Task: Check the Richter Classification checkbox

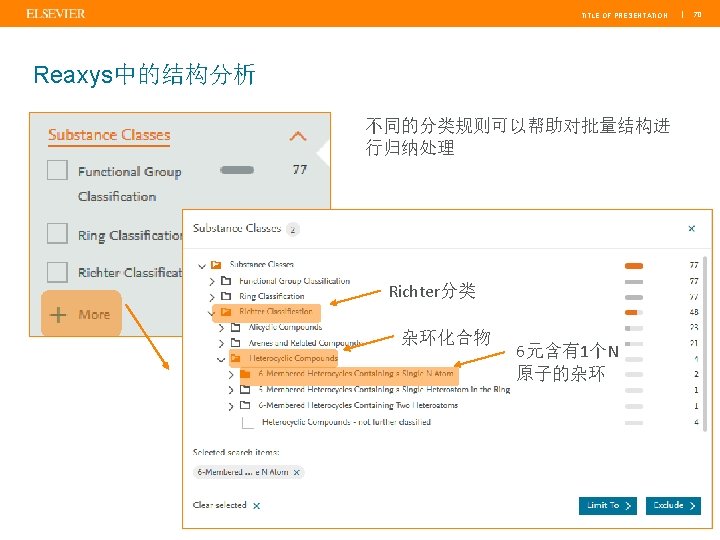Action: point(57,272)
